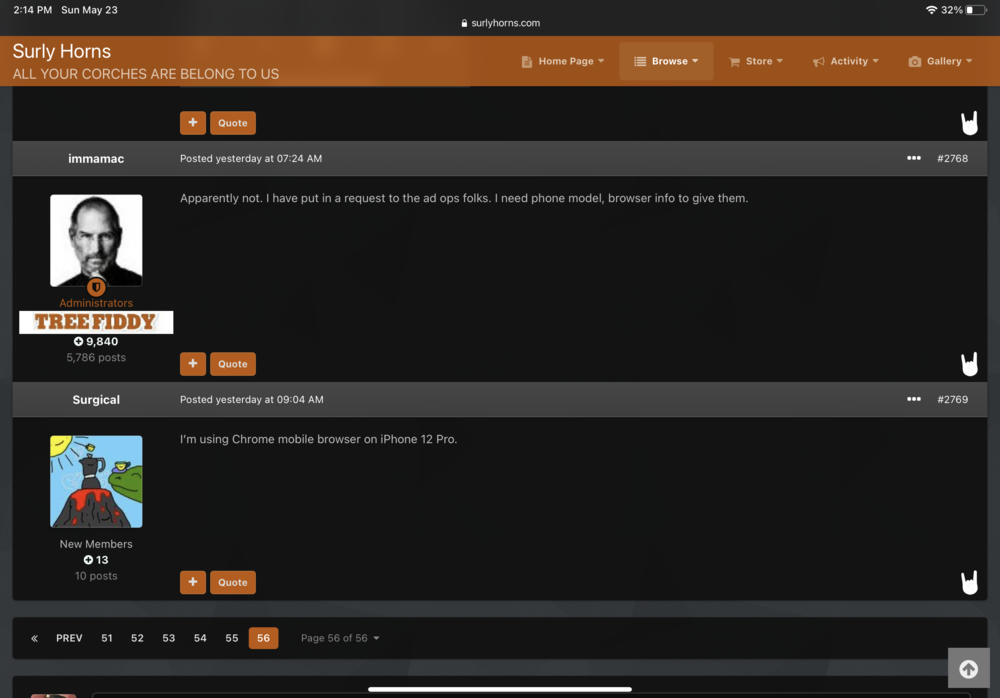Open the Gallery menu

tap(940, 61)
